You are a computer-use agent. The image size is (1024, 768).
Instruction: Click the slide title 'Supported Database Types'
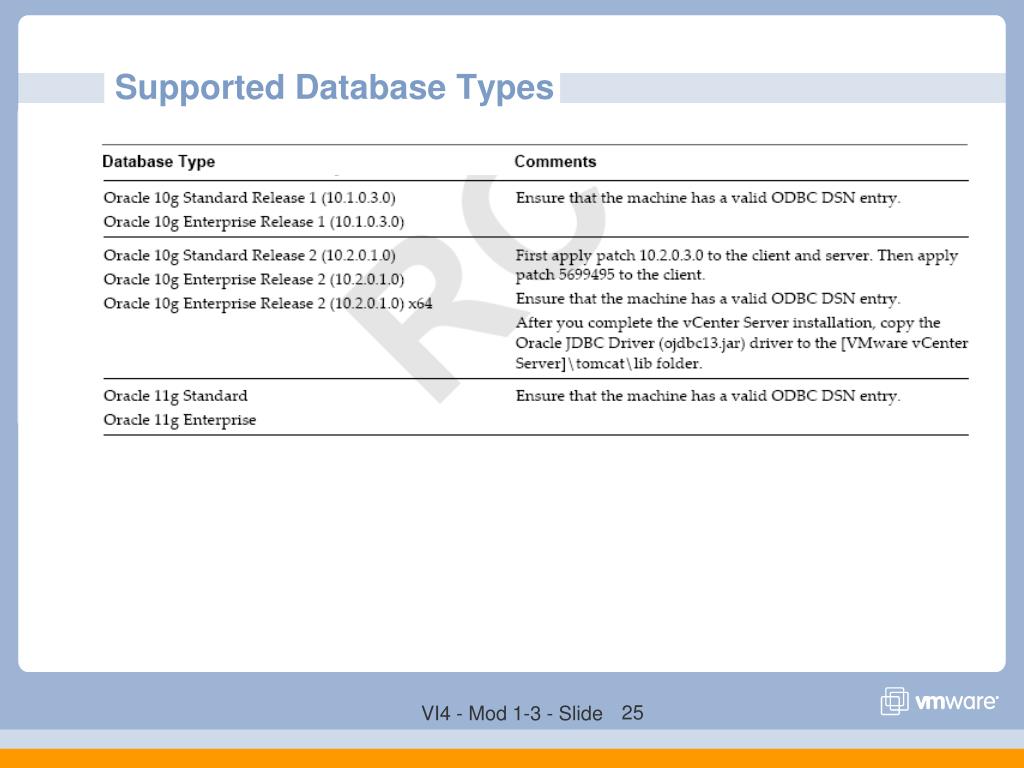pyautogui.click(x=334, y=88)
